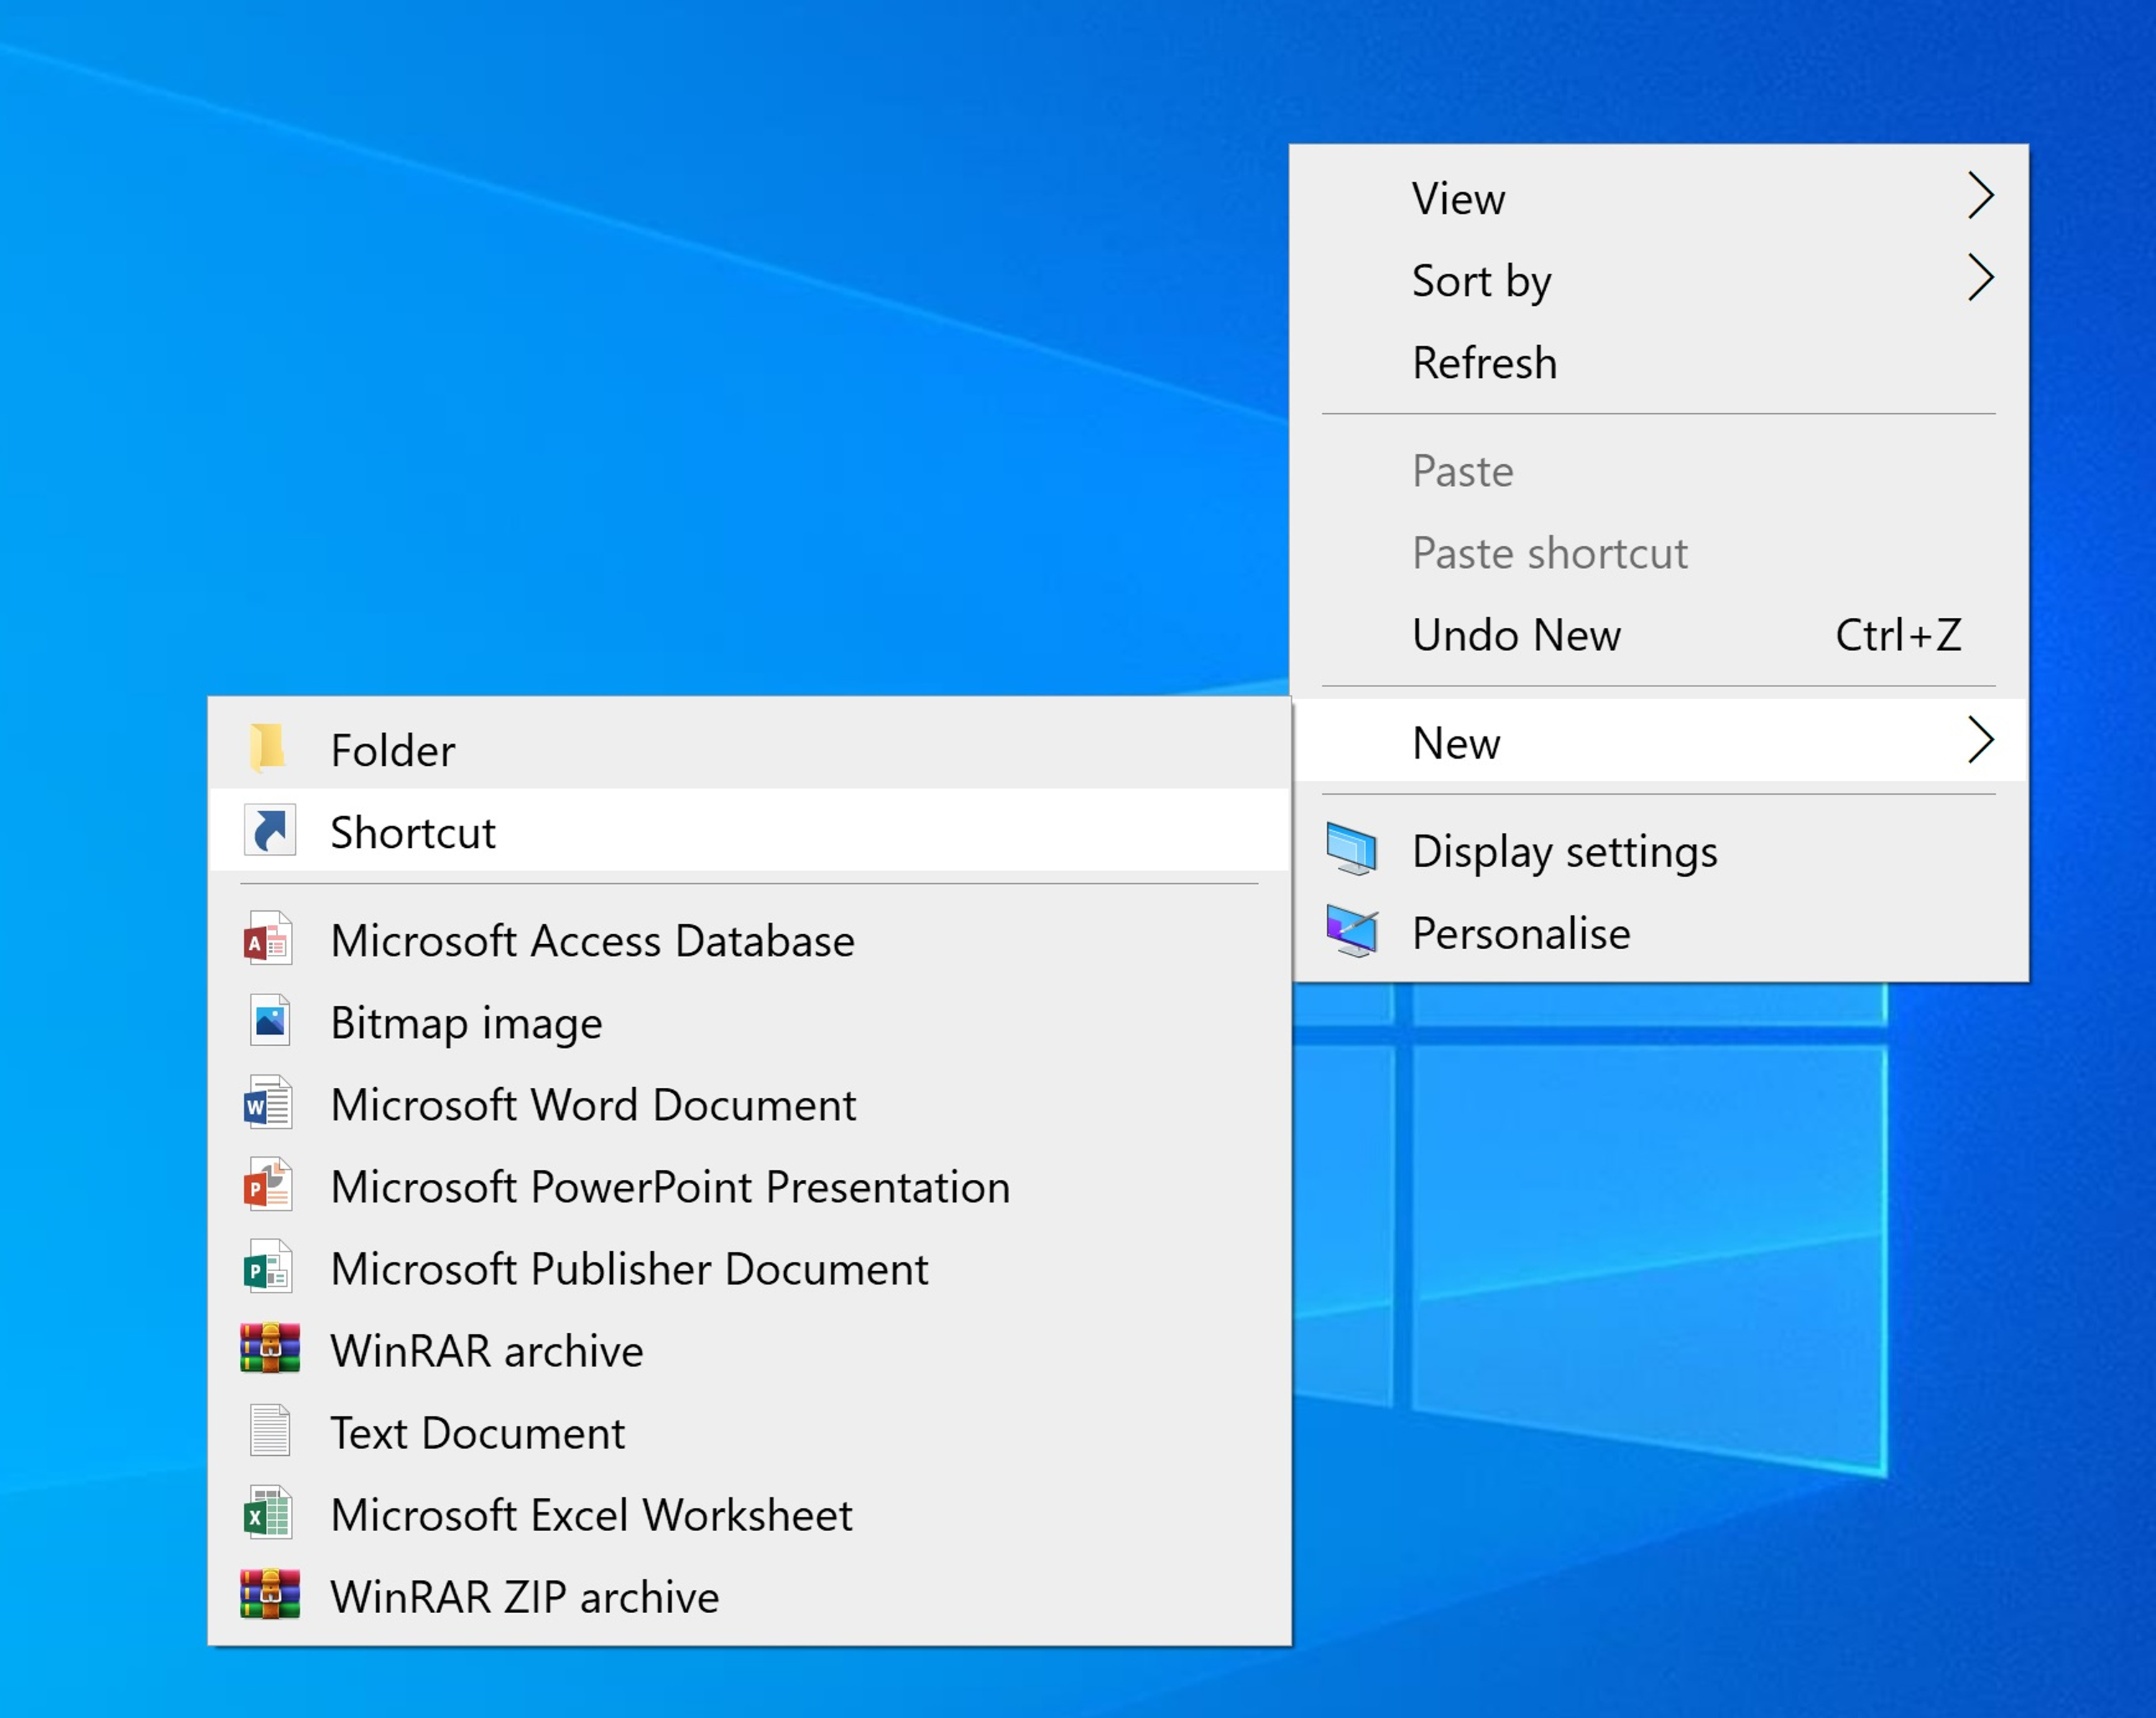Click the Ctrl+Z shortcut hint text

pos(1899,635)
